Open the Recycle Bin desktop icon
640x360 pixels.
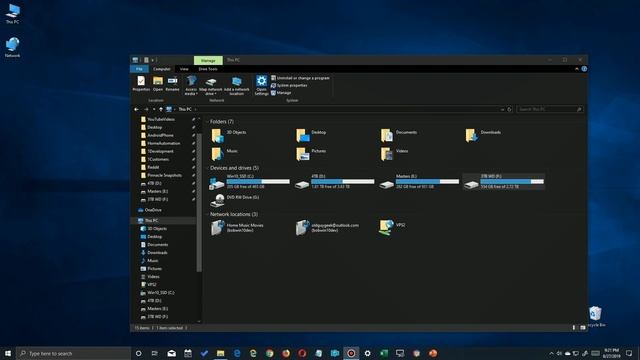(596, 317)
